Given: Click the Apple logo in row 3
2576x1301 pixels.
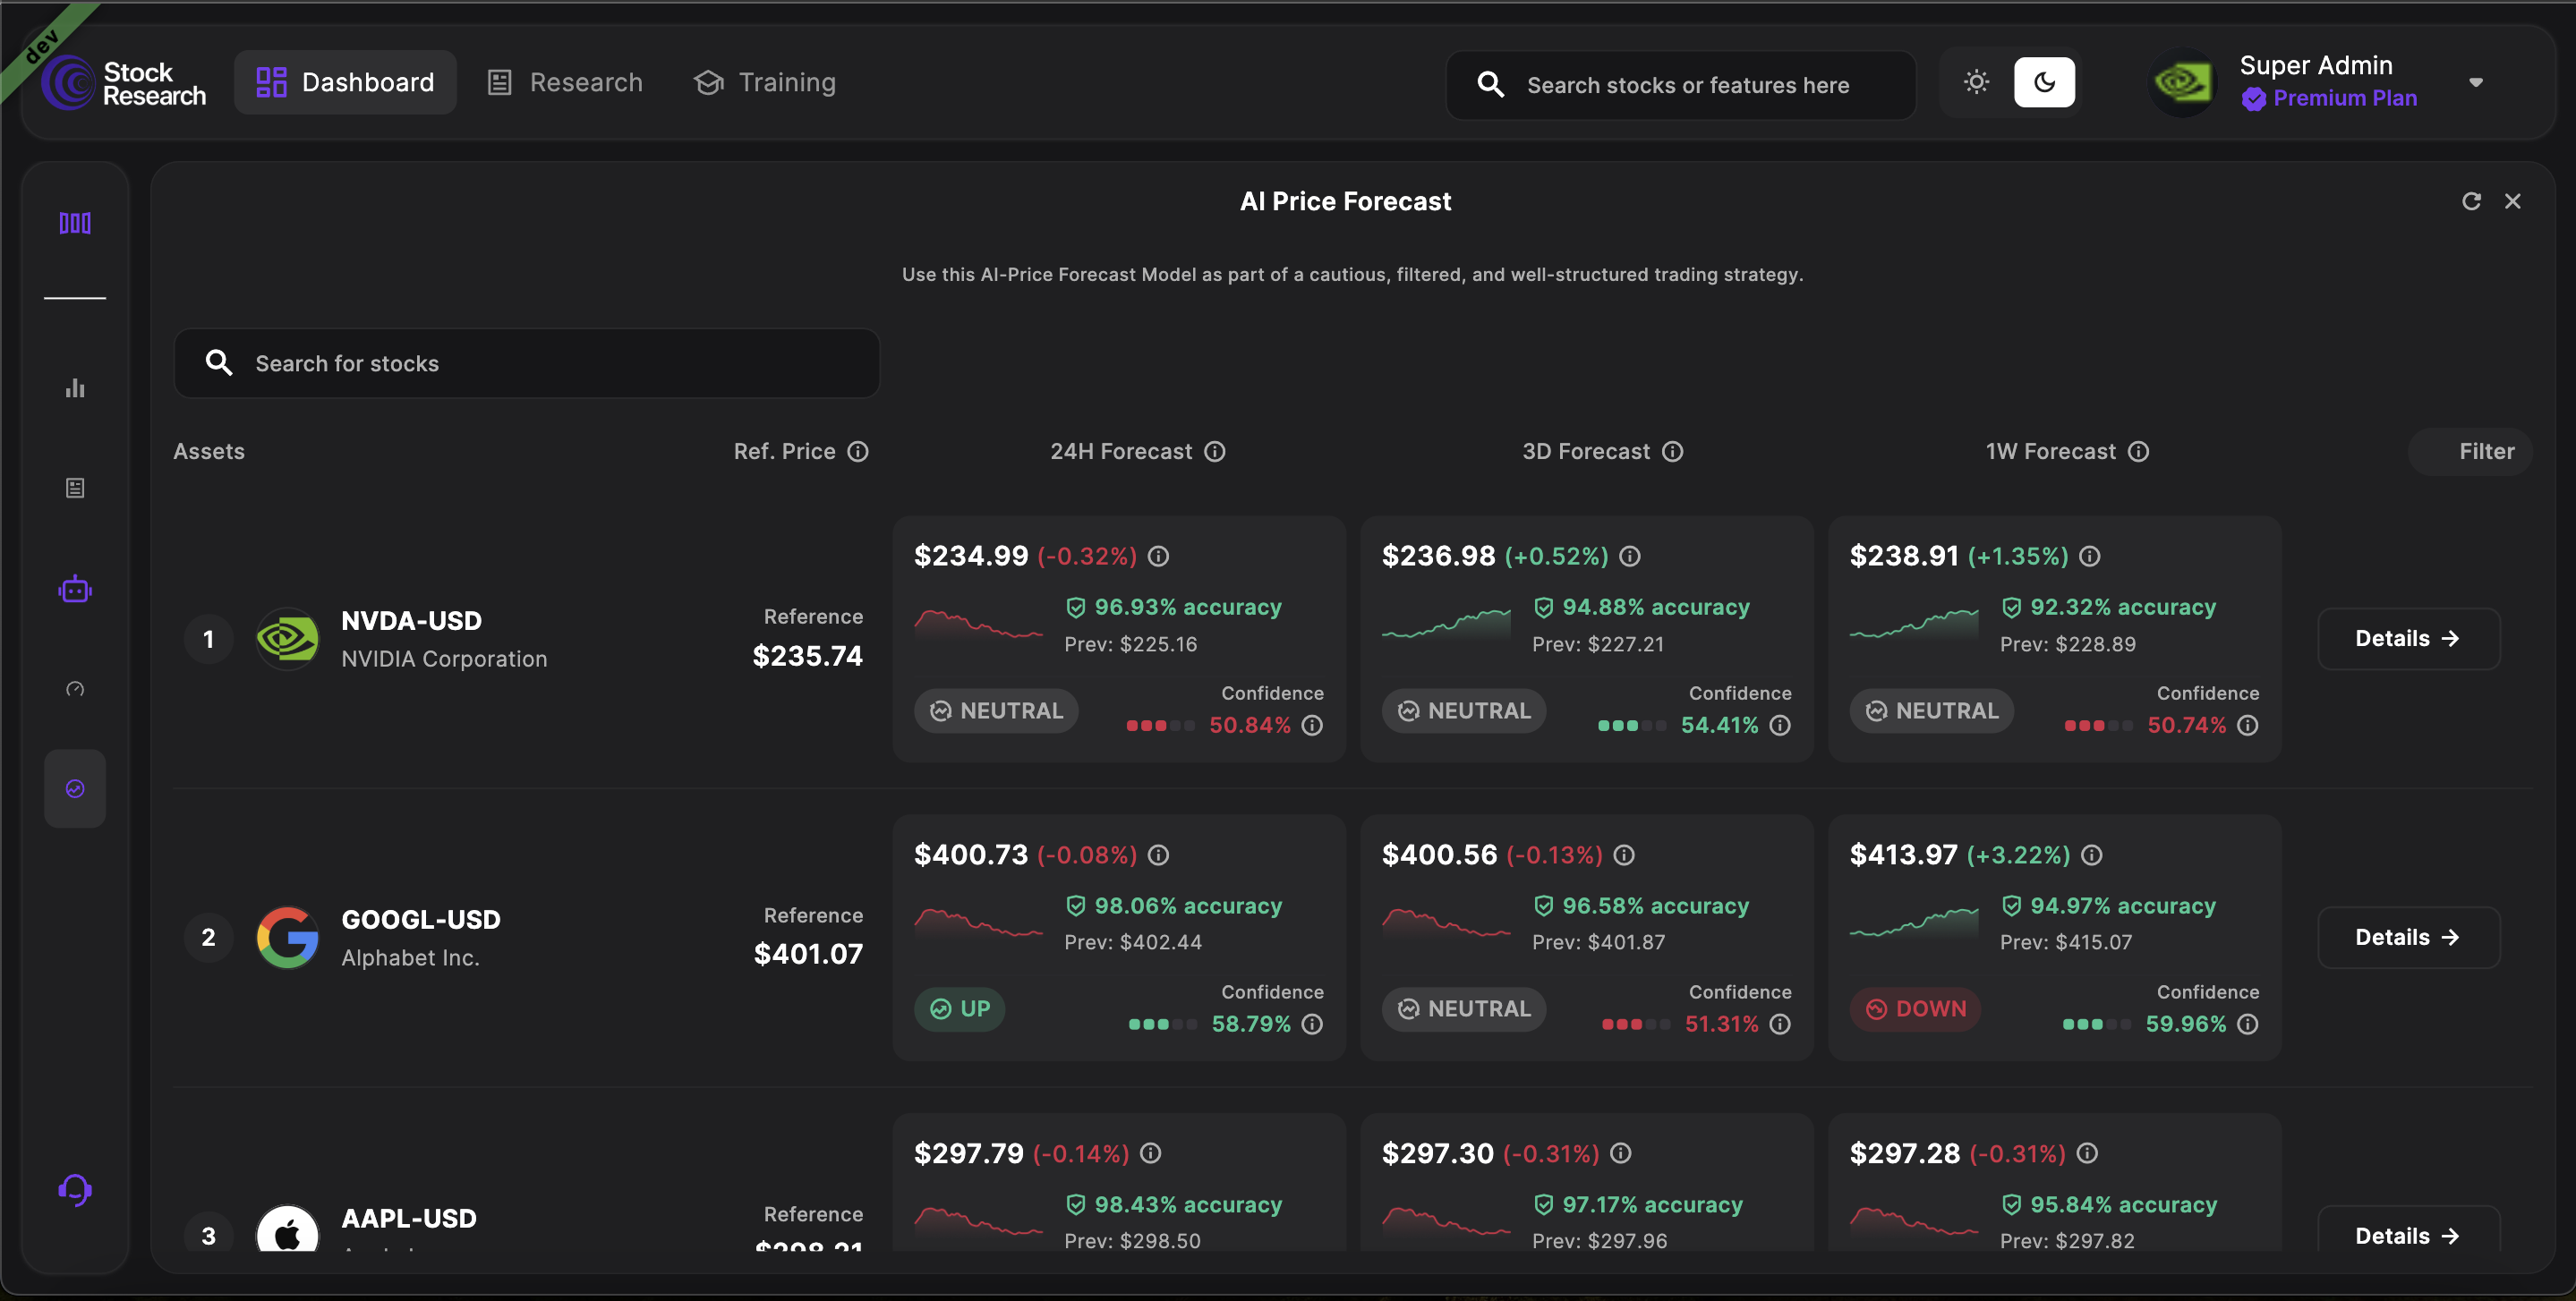Looking at the screenshot, I should pos(287,1228).
